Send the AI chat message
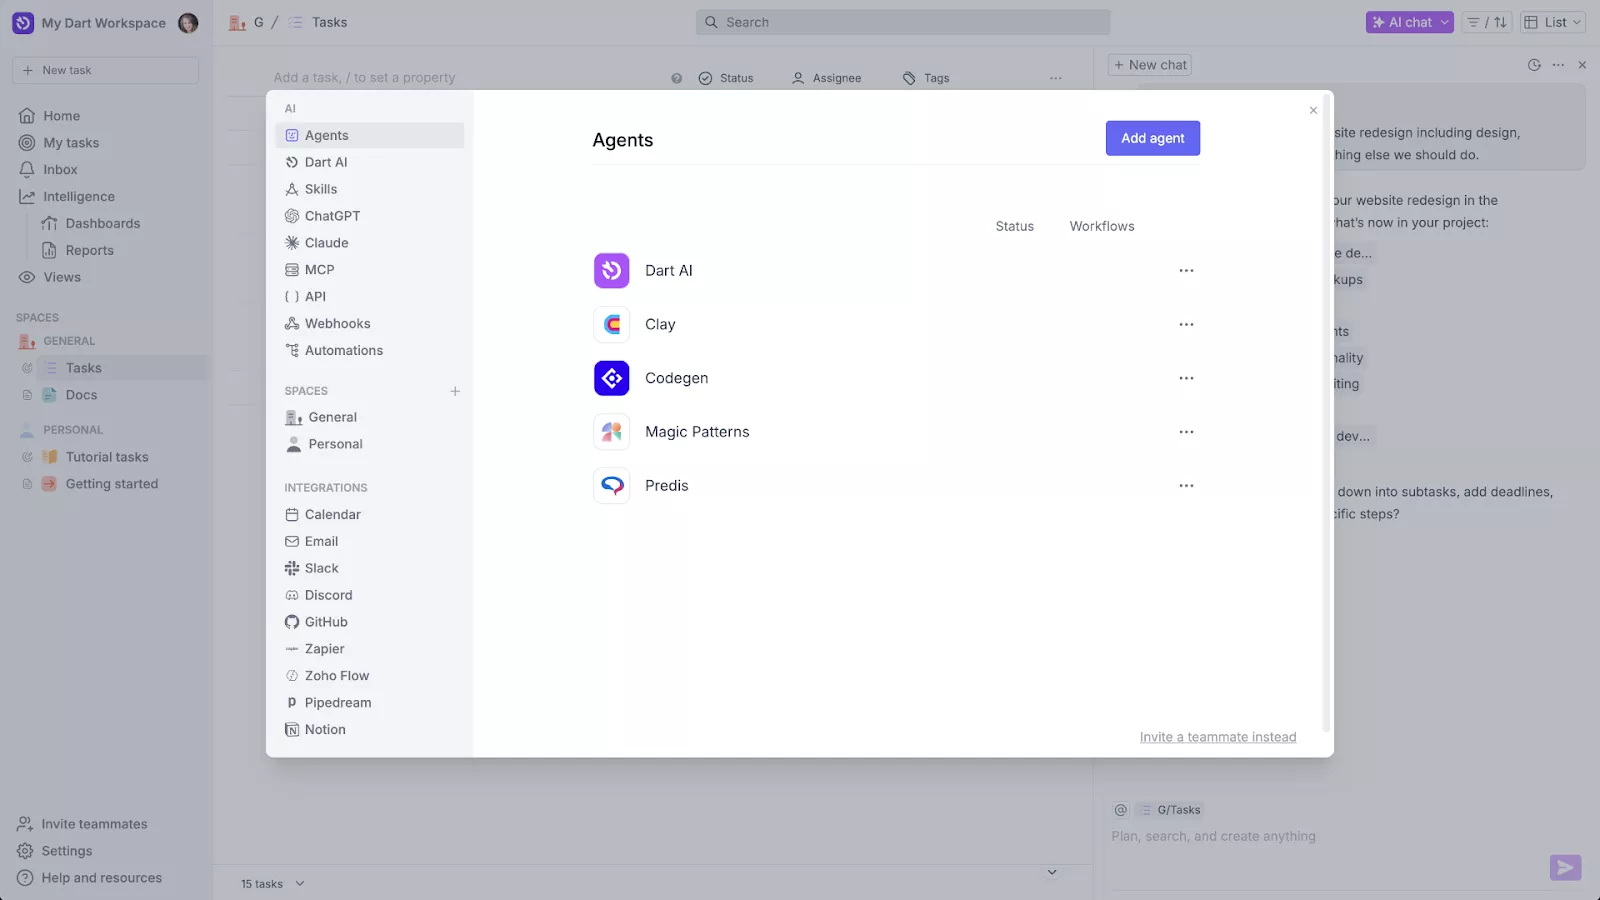Screen dimensions: 1600x900 click(x=1565, y=867)
